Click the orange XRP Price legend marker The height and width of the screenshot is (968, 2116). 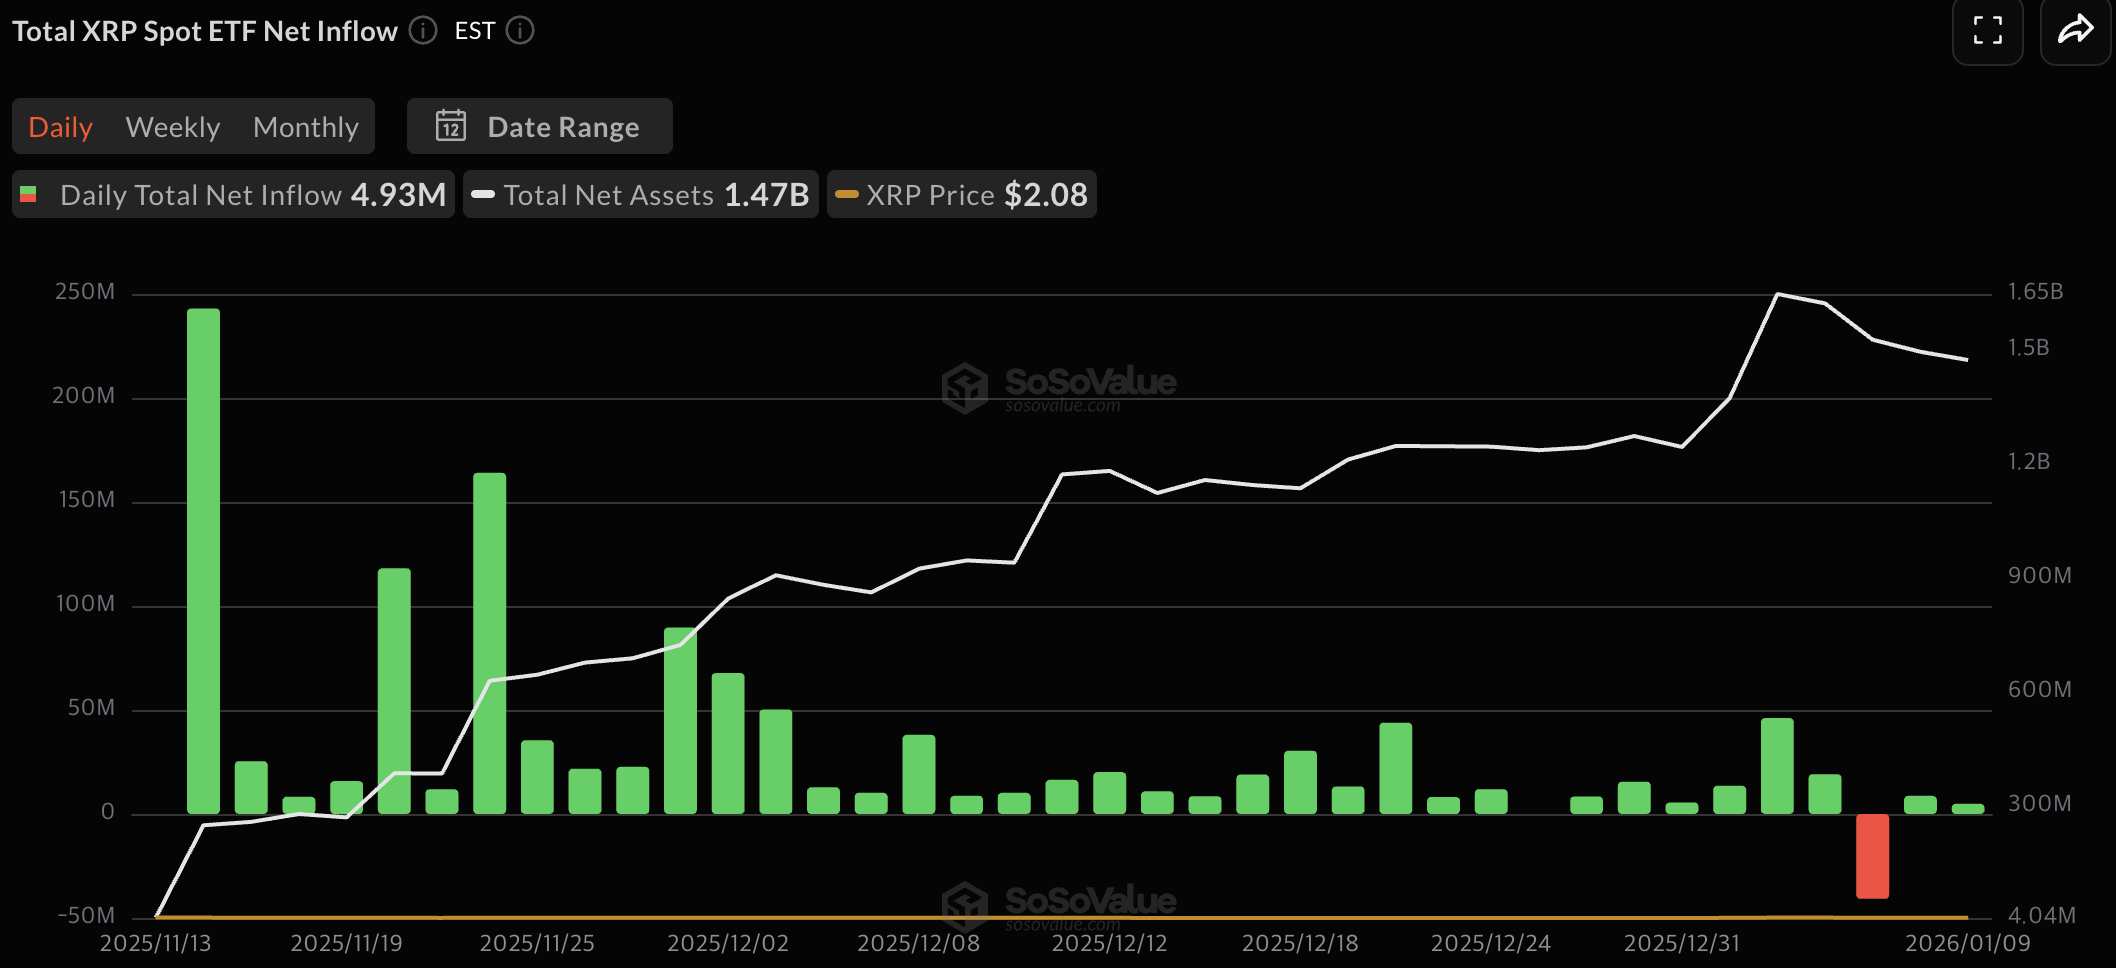point(846,194)
